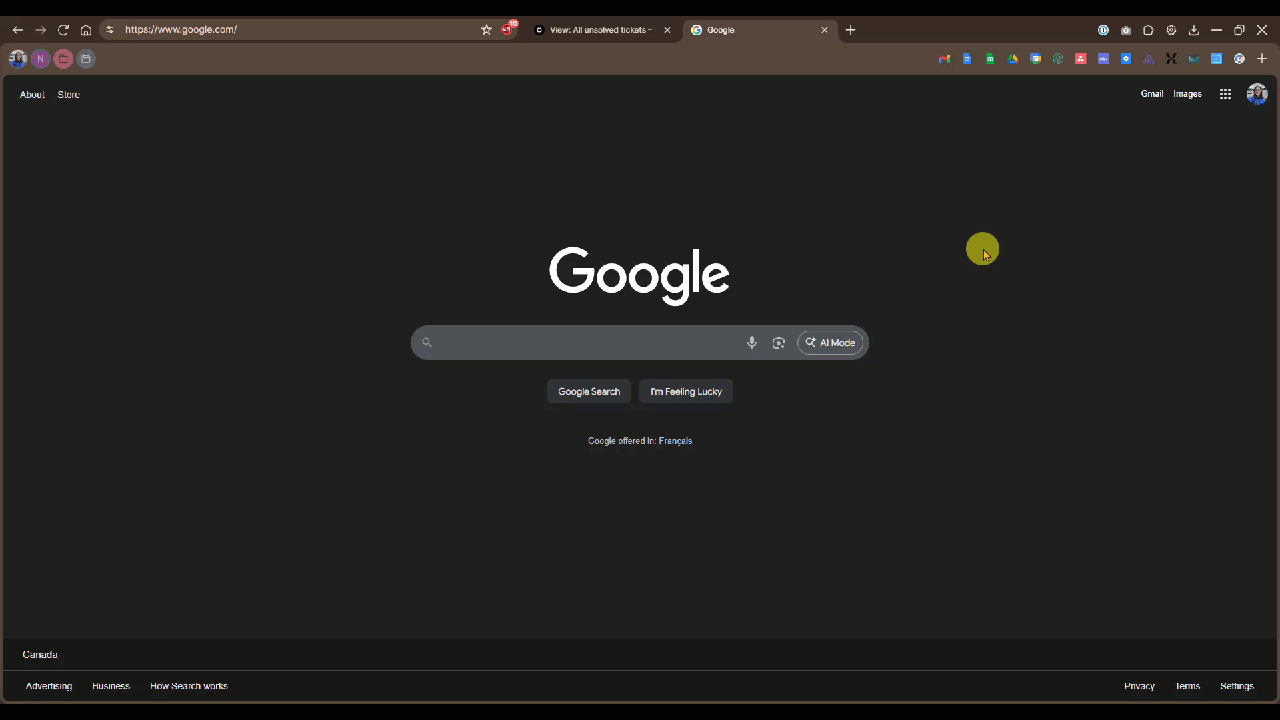This screenshot has width=1280, height=720.
Task: Open the Google apps grid
Action: pyautogui.click(x=1225, y=94)
